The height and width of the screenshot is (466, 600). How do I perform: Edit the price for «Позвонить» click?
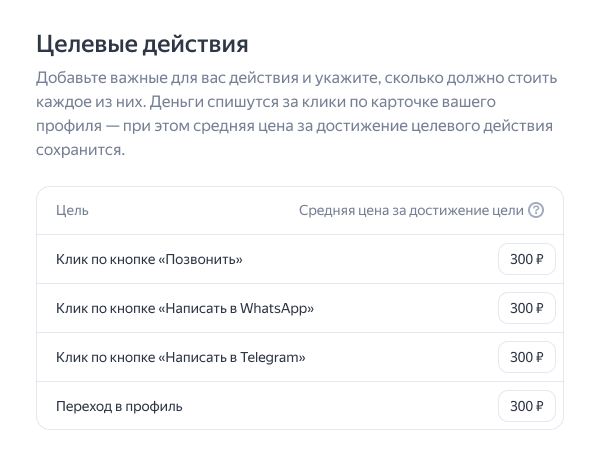point(526,260)
